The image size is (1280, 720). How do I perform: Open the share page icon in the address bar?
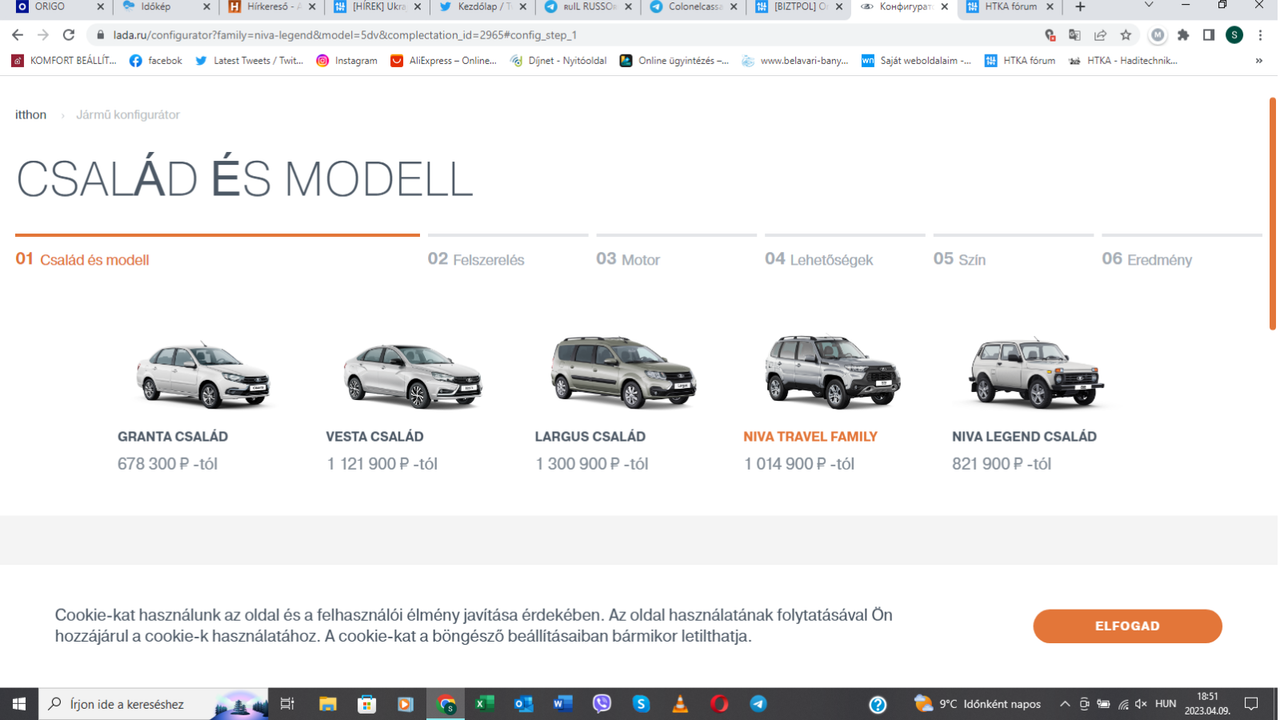(1100, 35)
